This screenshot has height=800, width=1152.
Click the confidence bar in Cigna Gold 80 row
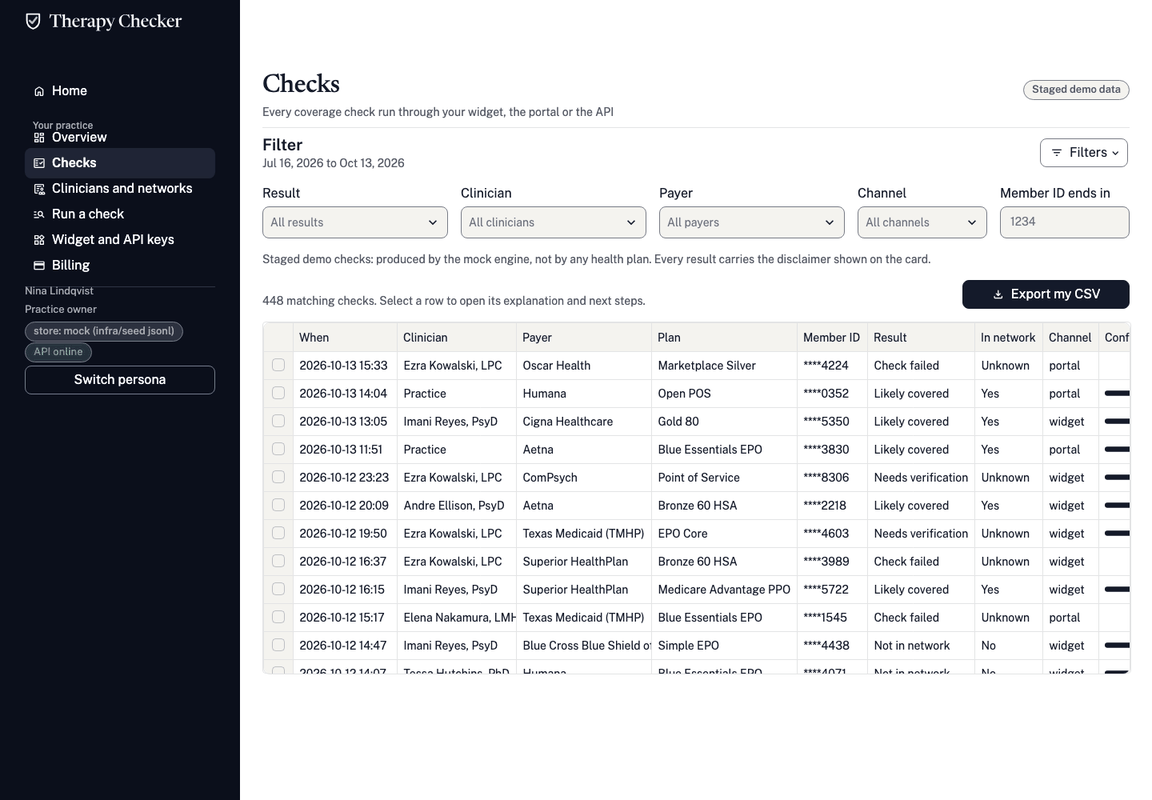[x=1117, y=422]
